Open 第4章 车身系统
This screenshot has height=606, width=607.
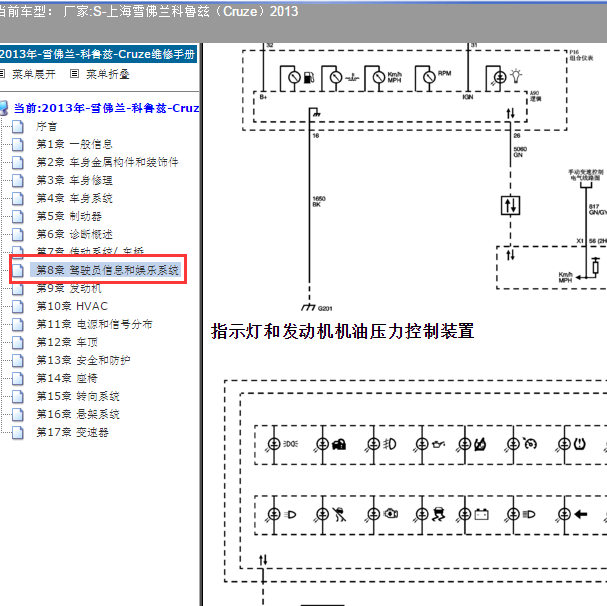click(74, 198)
